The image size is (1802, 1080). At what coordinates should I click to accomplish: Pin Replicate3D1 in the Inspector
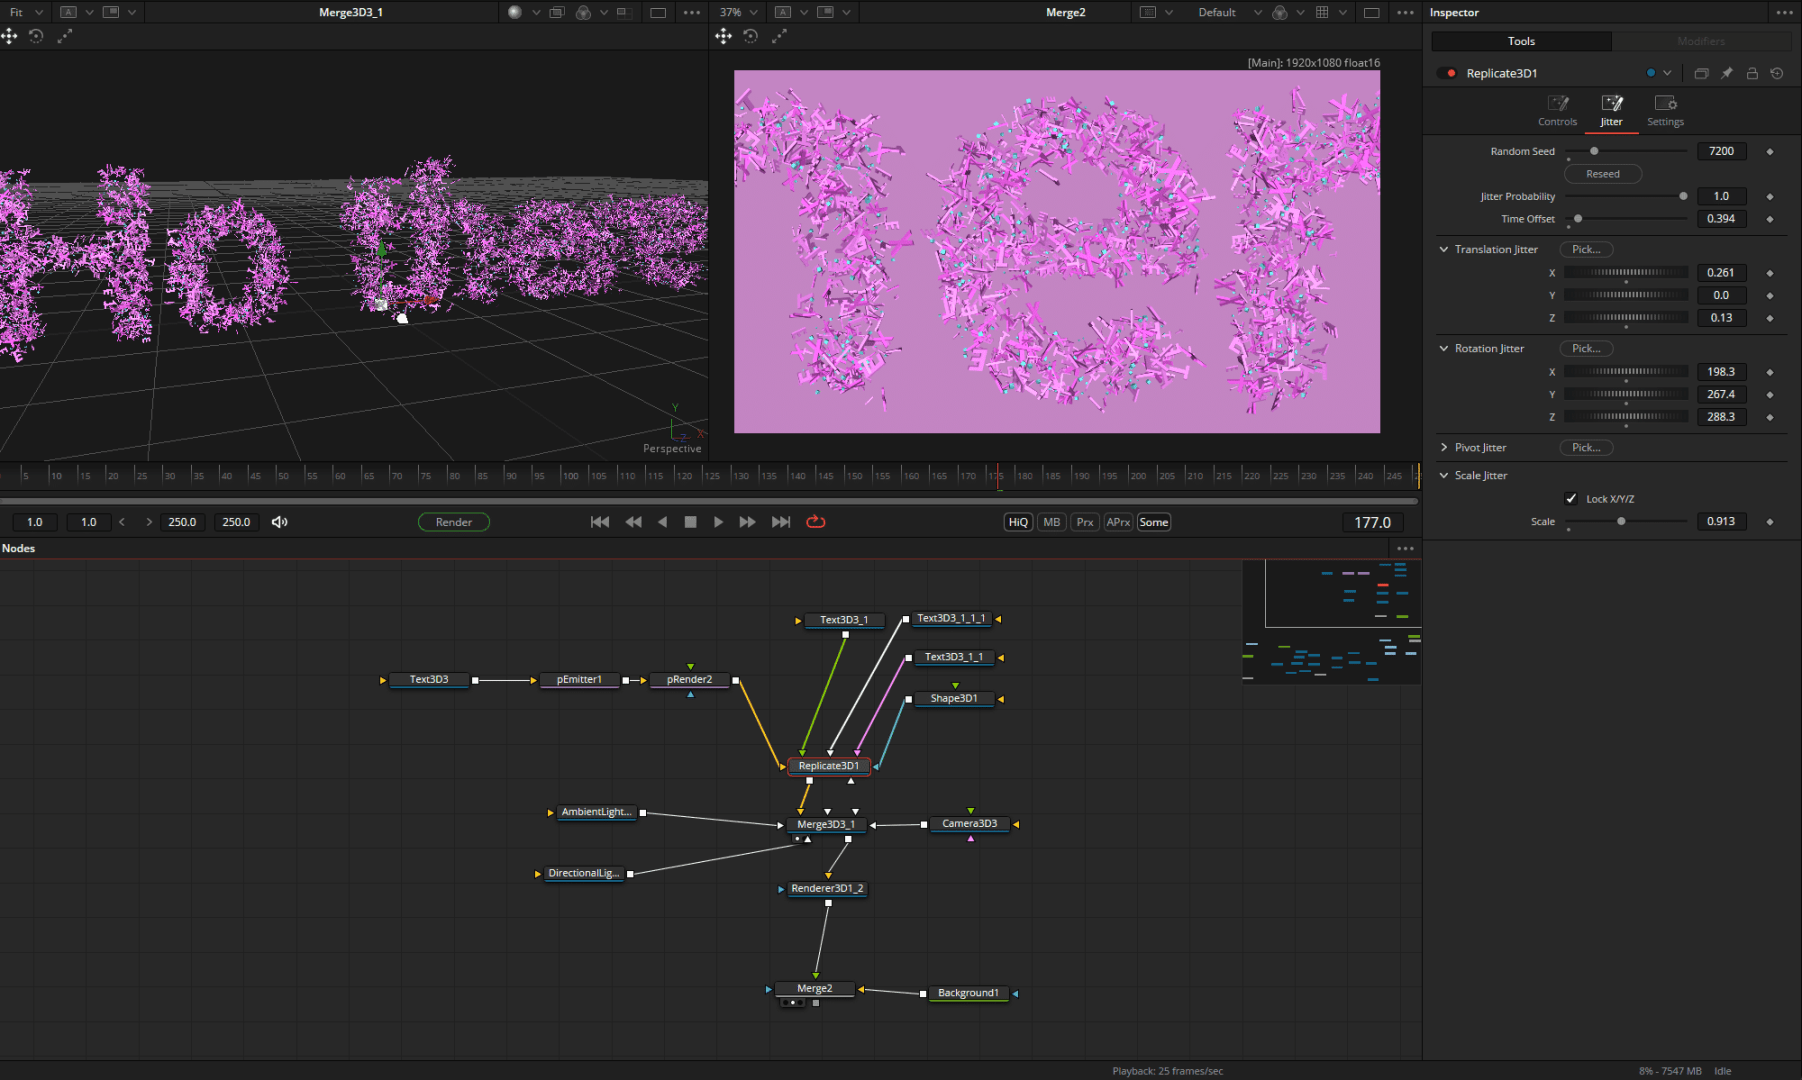[x=1727, y=73]
